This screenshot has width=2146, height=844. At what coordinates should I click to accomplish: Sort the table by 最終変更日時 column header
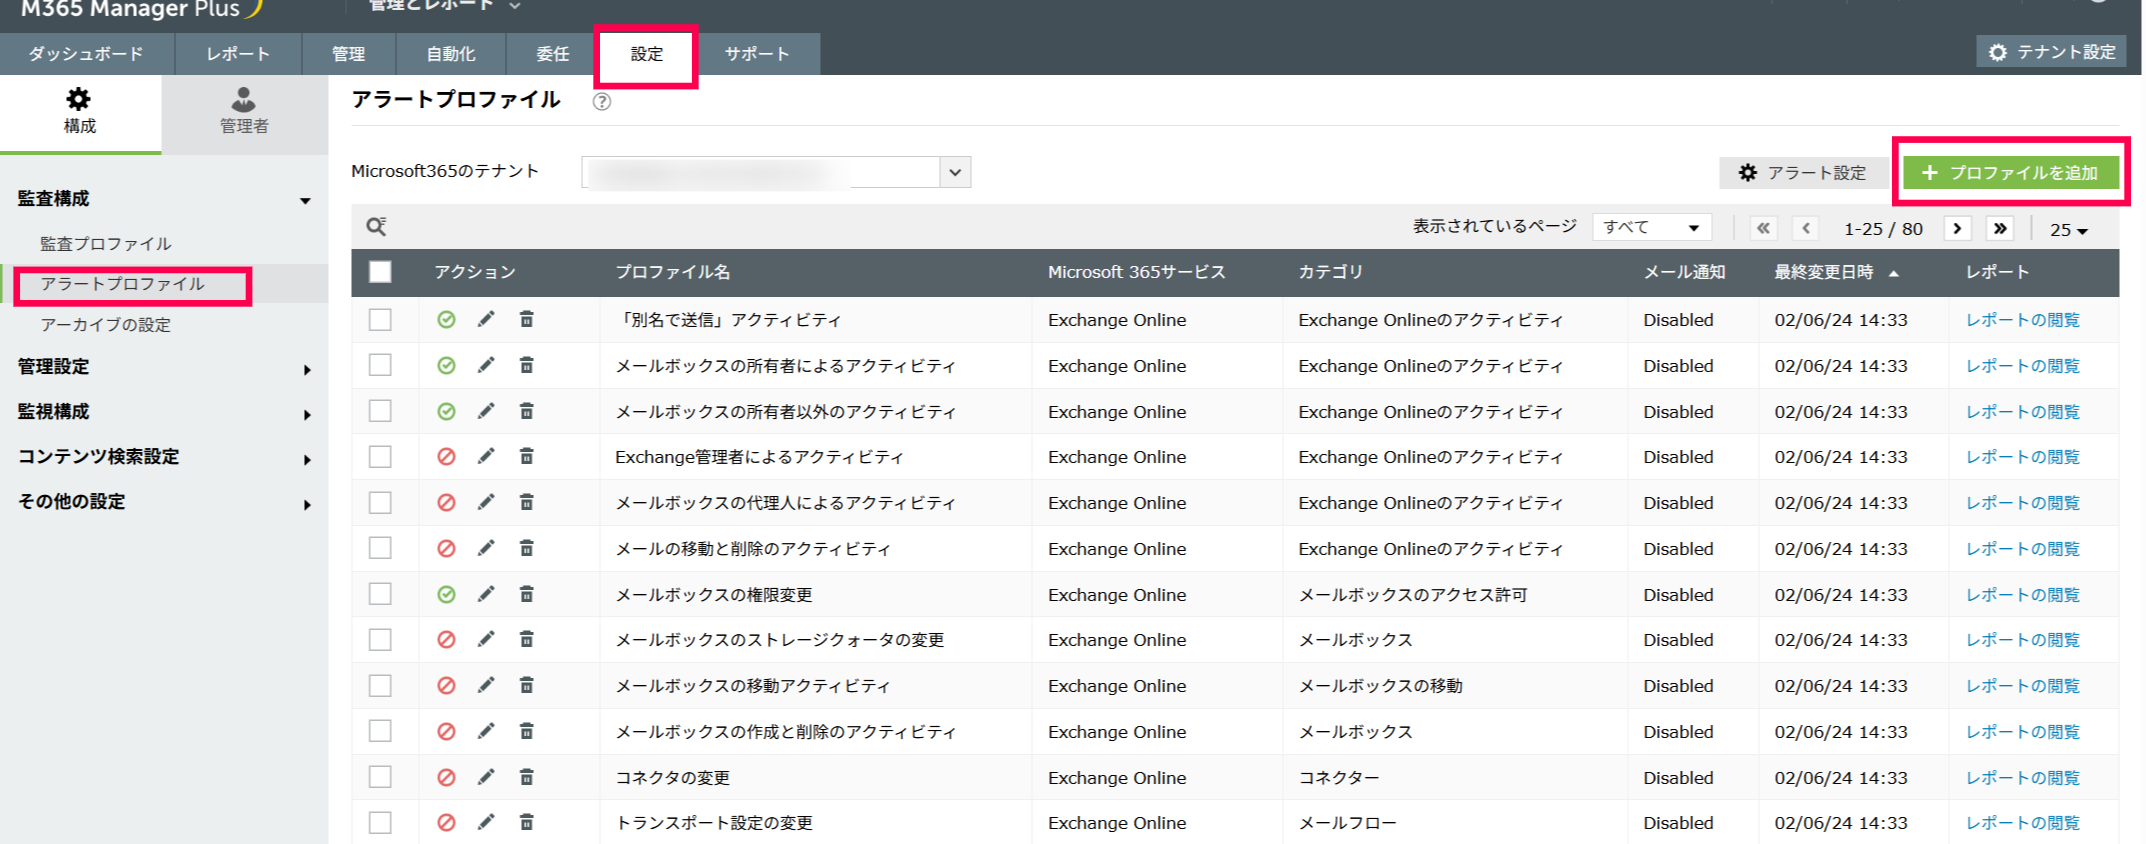1823,272
